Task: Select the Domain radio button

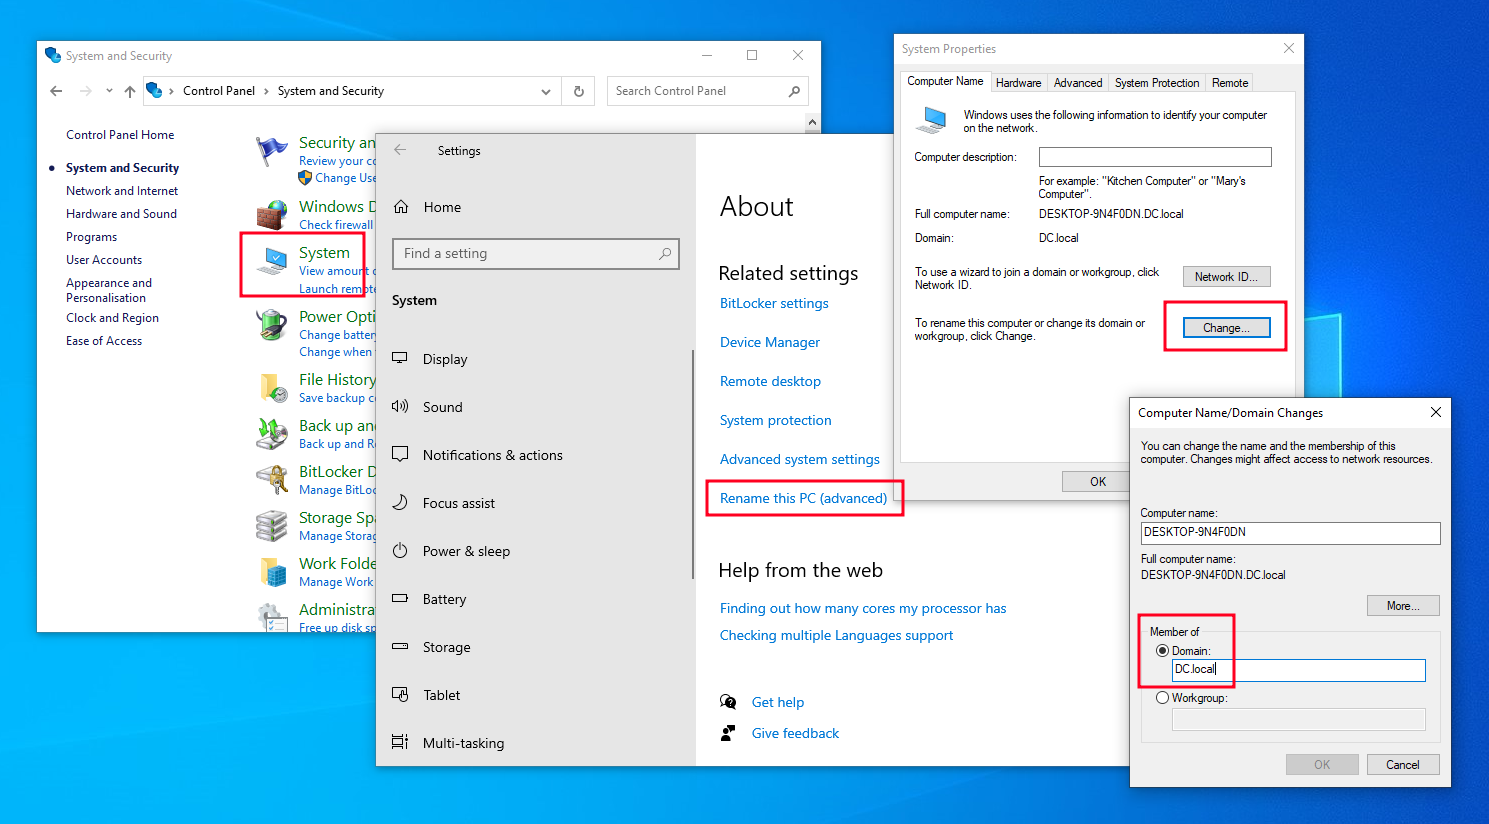Action: (1162, 650)
